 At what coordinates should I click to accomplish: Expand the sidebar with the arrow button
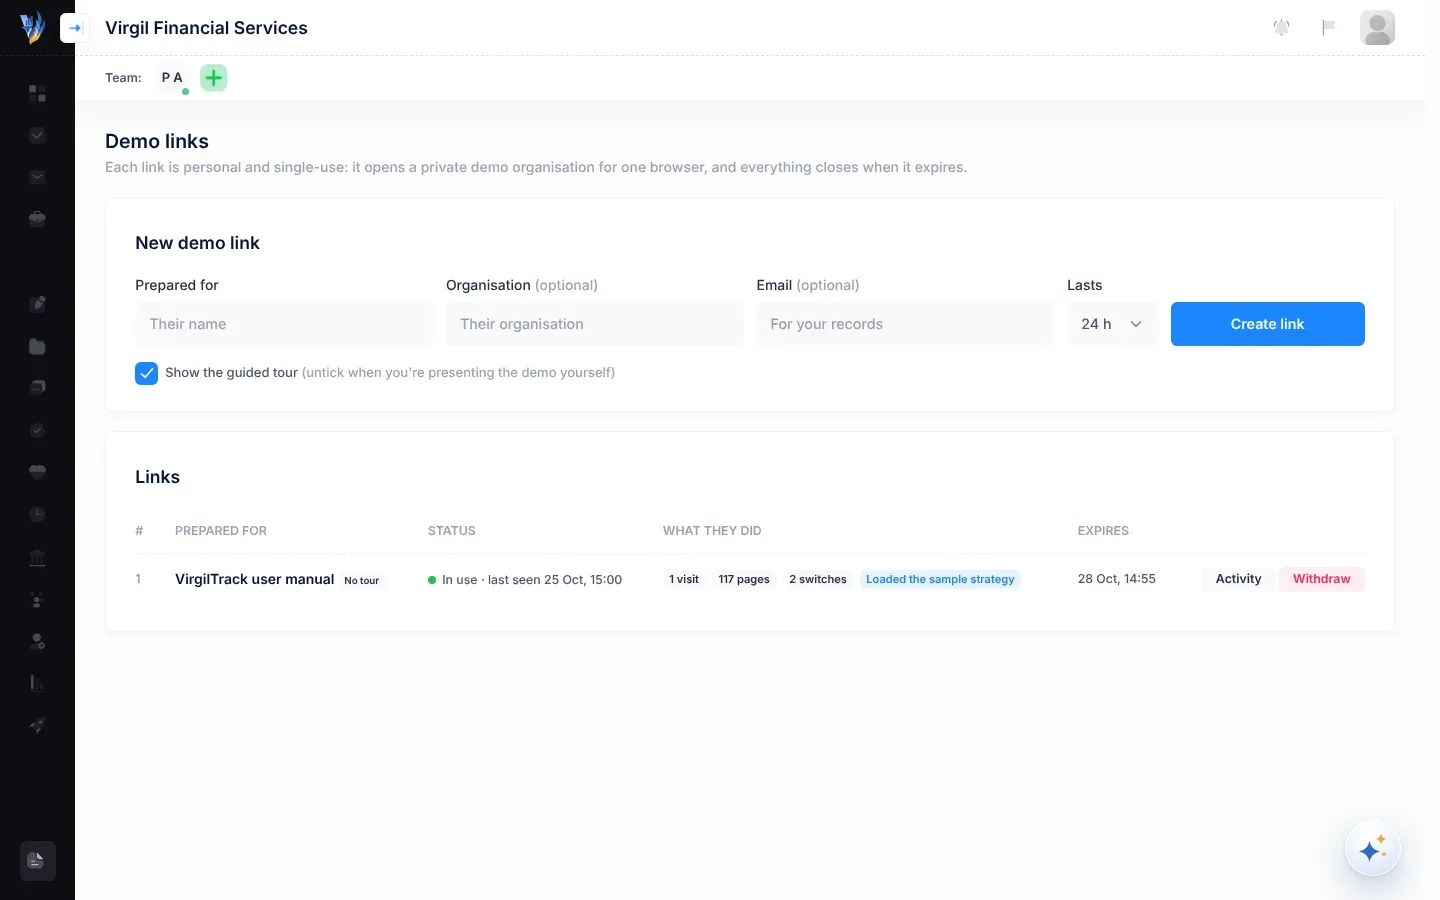pos(75,28)
